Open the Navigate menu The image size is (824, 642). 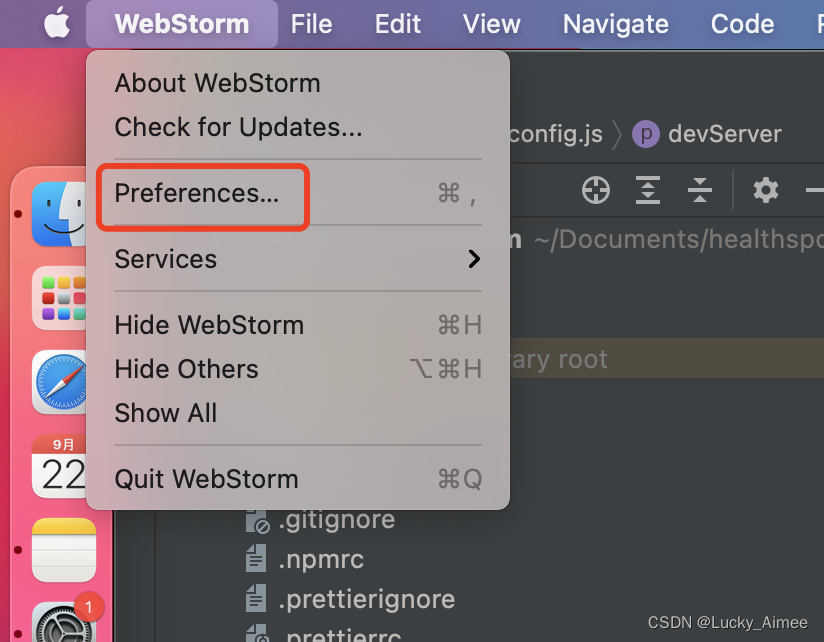(615, 23)
